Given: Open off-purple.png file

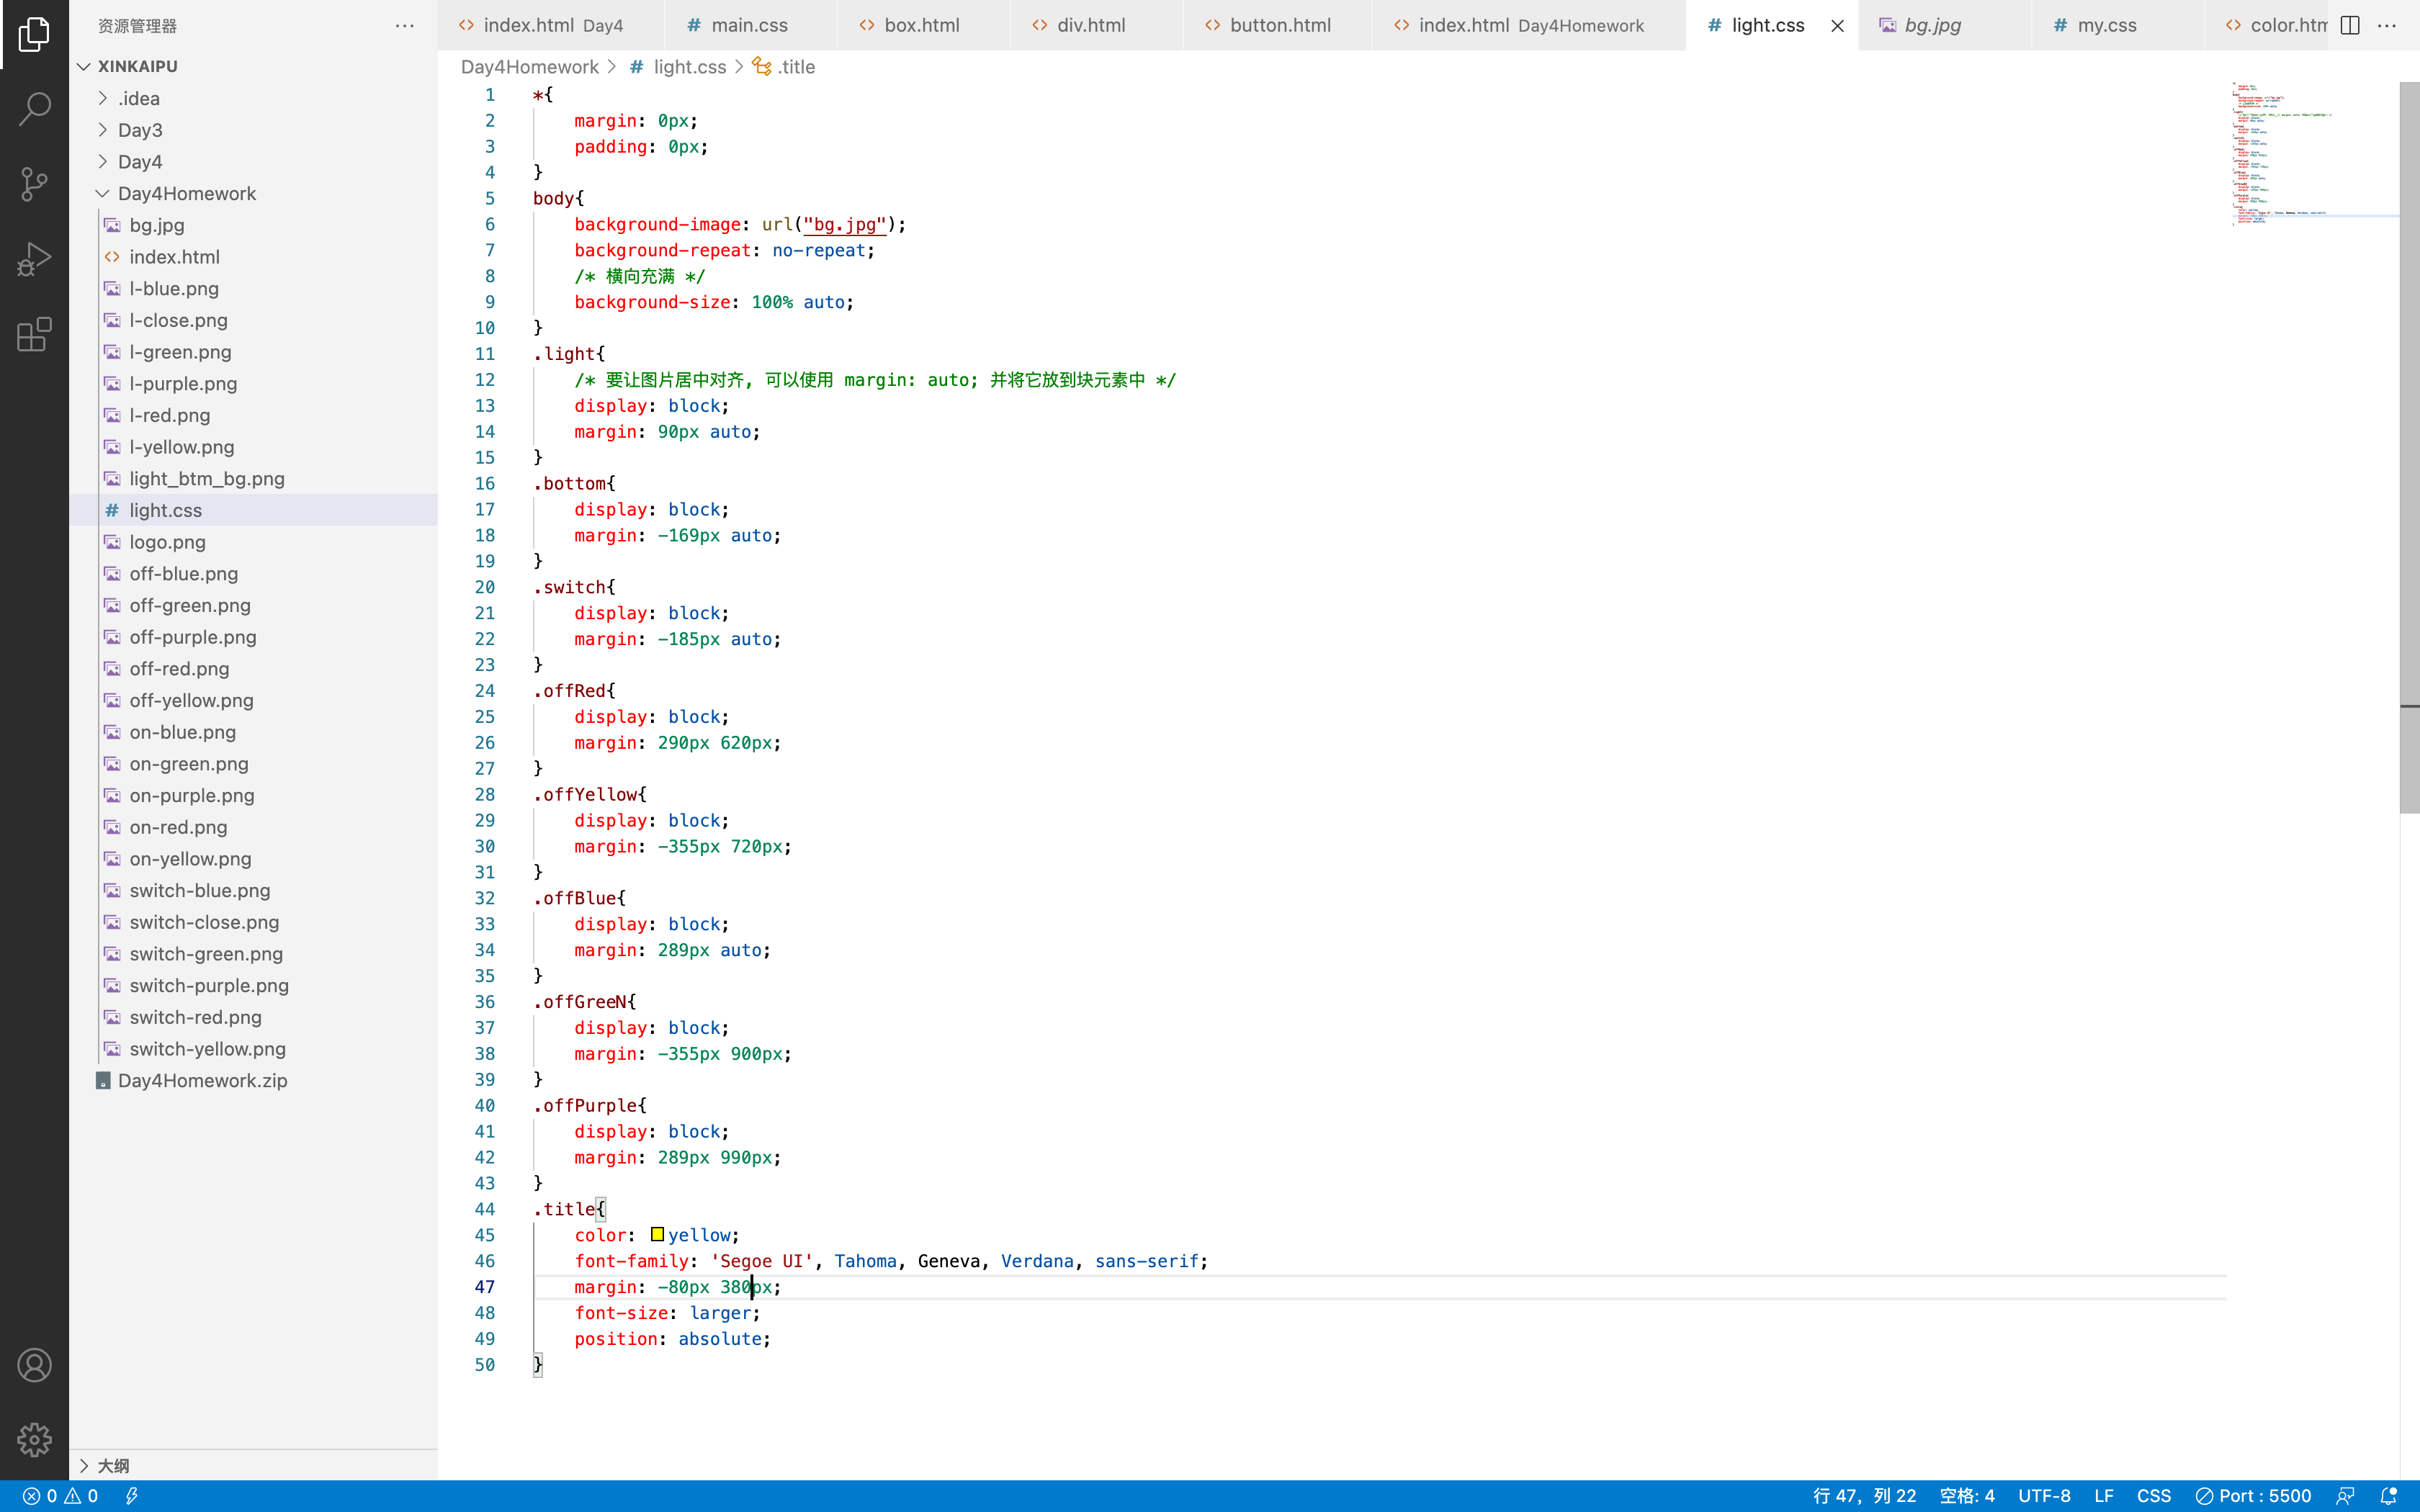Looking at the screenshot, I should (192, 637).
